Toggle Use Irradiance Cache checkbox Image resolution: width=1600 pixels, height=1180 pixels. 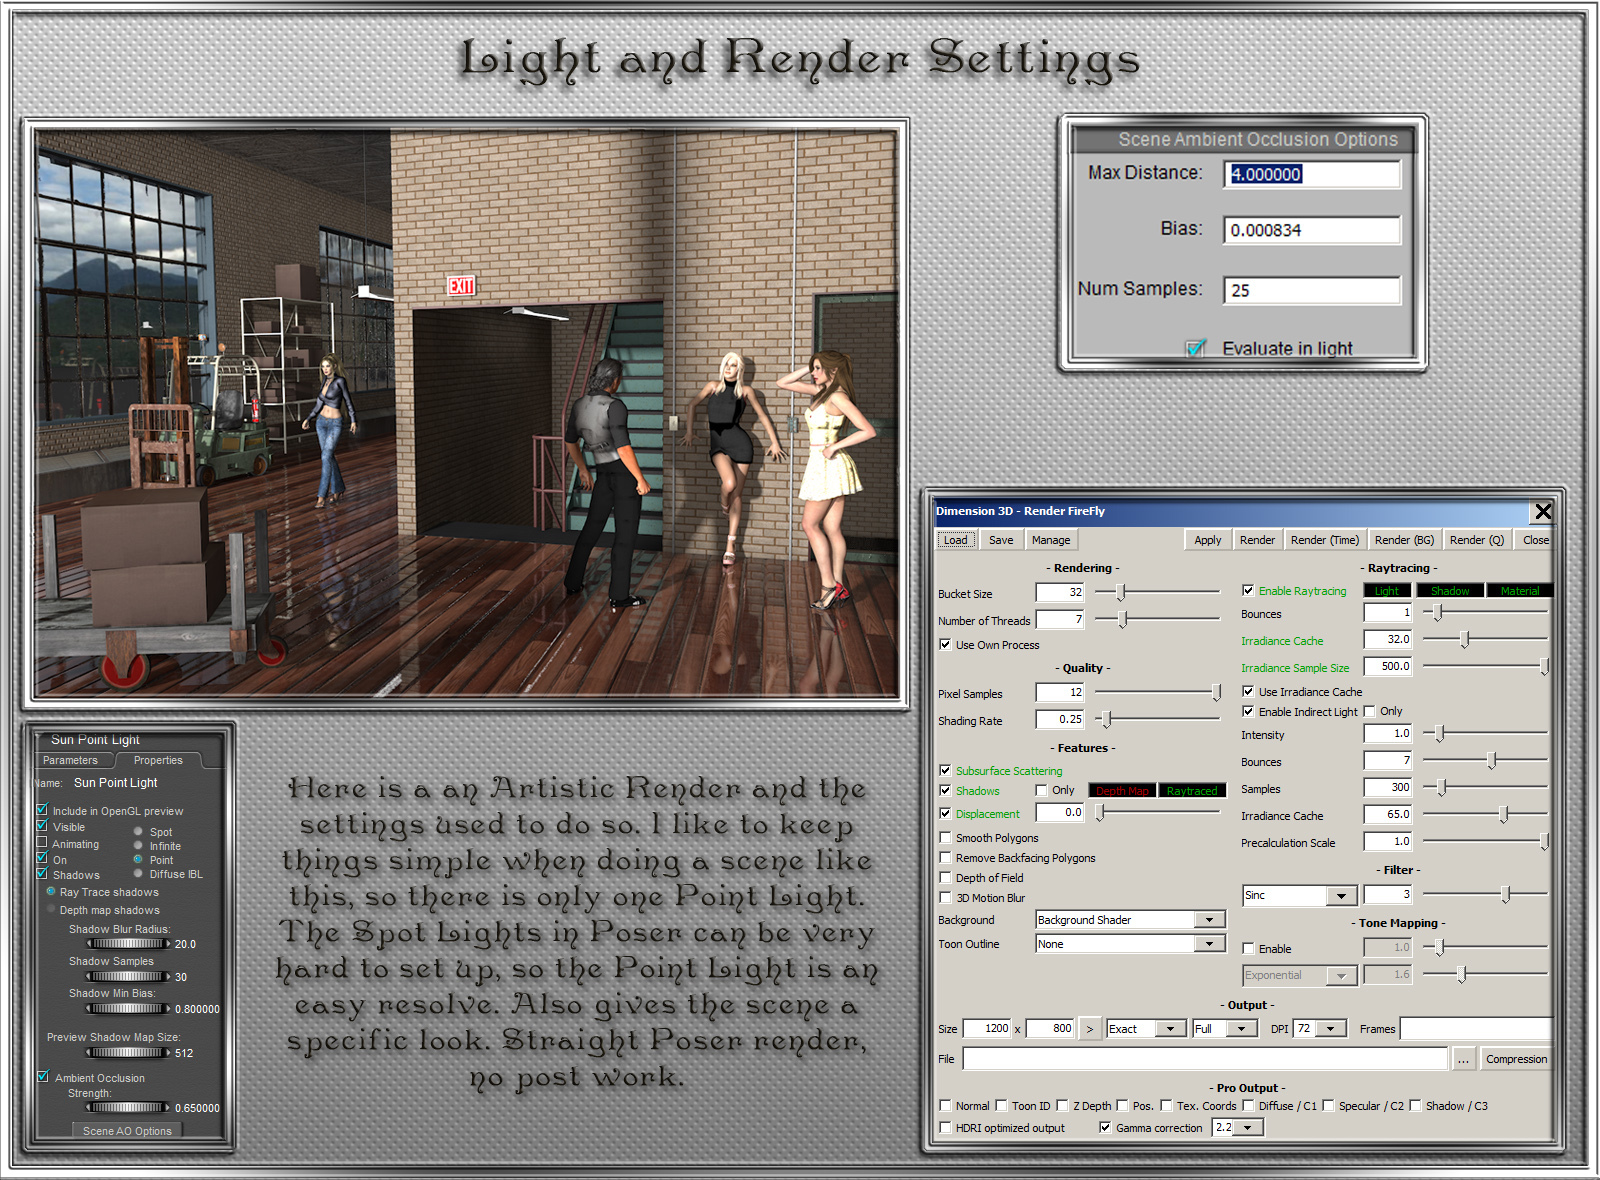1248,692
